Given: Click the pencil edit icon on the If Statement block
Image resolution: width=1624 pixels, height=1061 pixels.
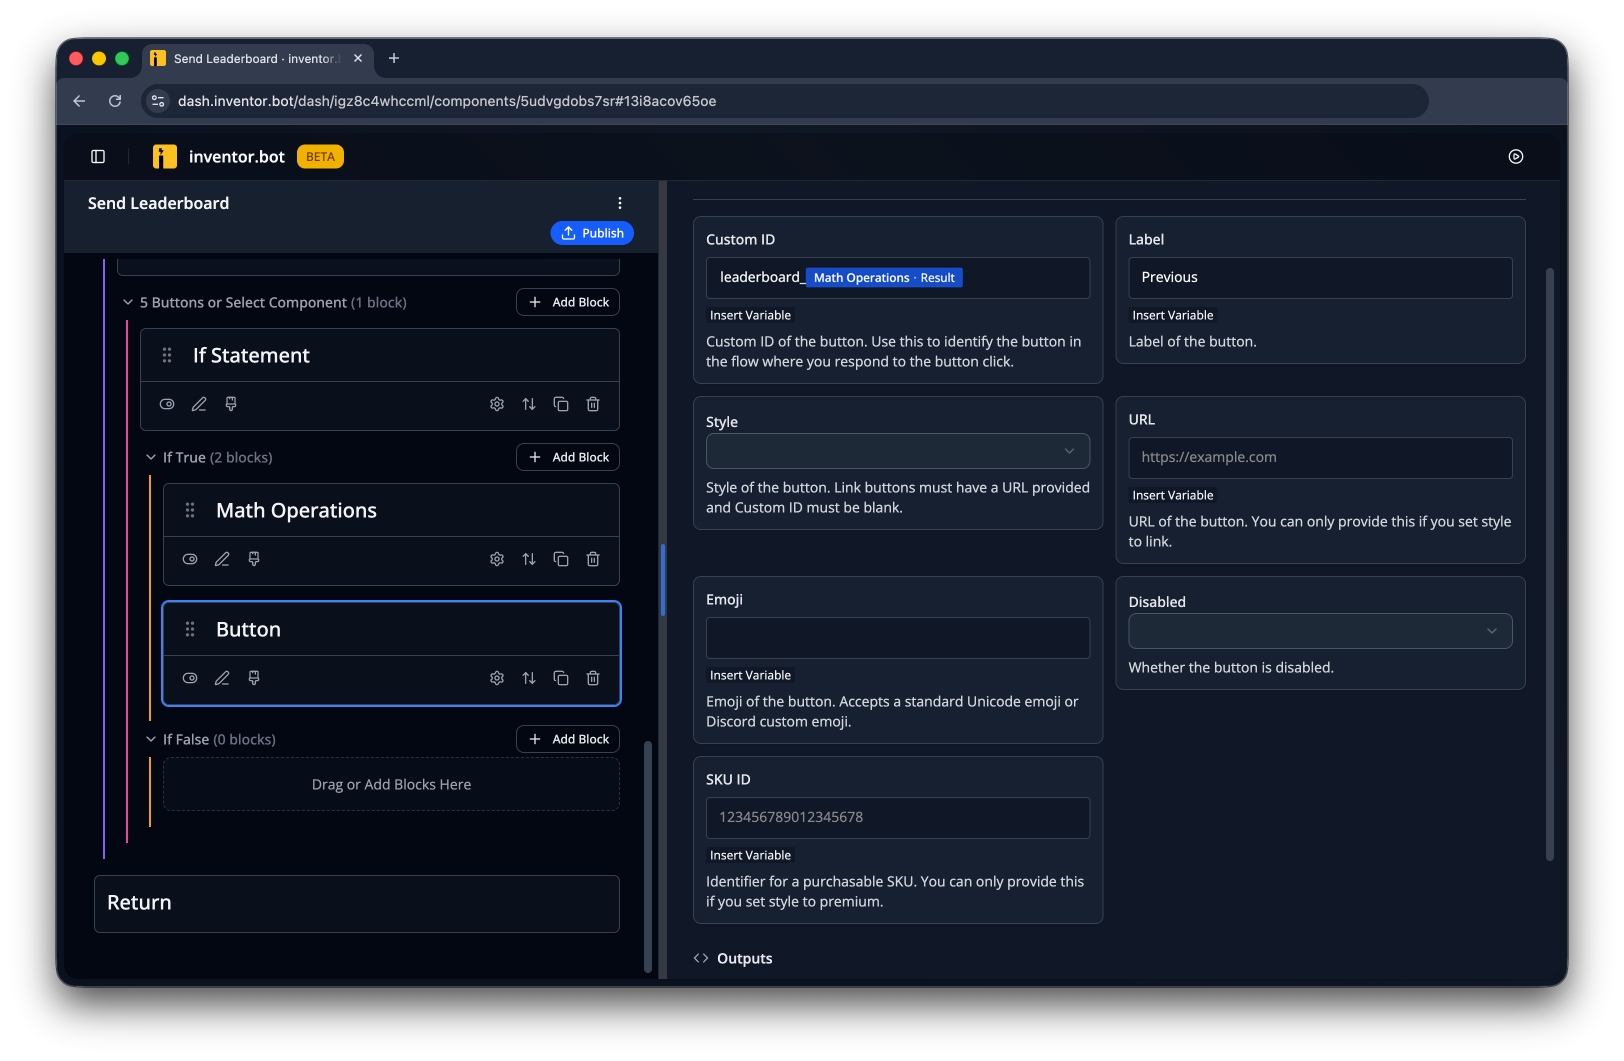Looking at the screenshot, I should (199, 404).
